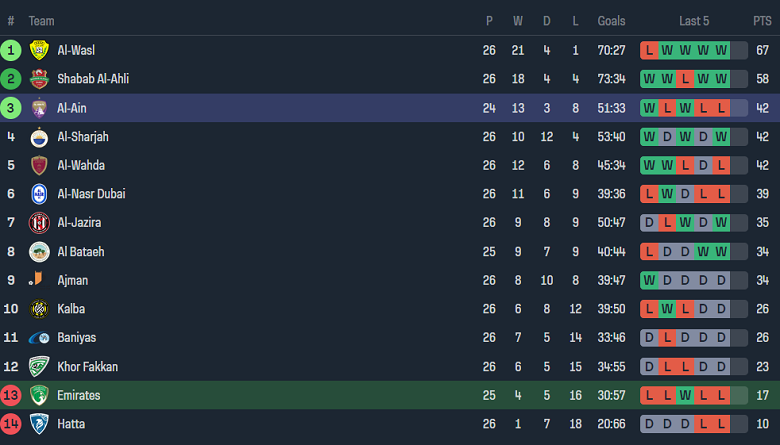Click Al-Wasl's first Last 5 loss badge
This screenshot has height=445, width=780.
click(650, 50)
